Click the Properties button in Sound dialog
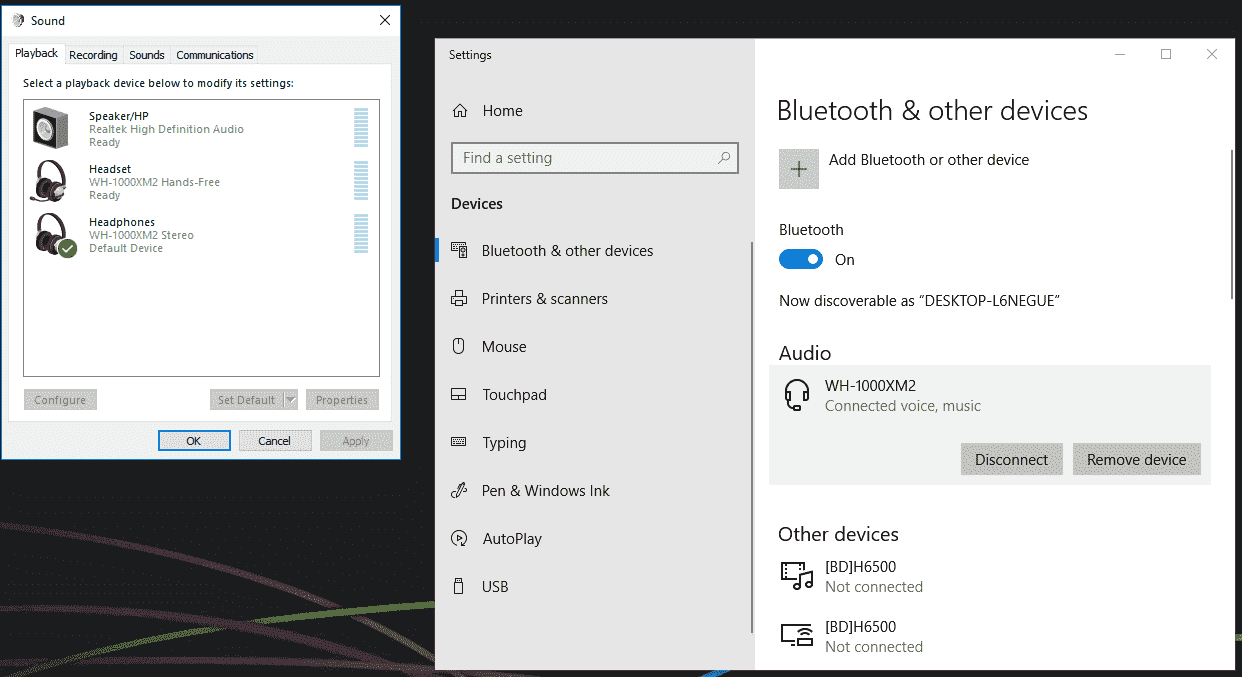The image size is (1242, 677). (342, 400)
